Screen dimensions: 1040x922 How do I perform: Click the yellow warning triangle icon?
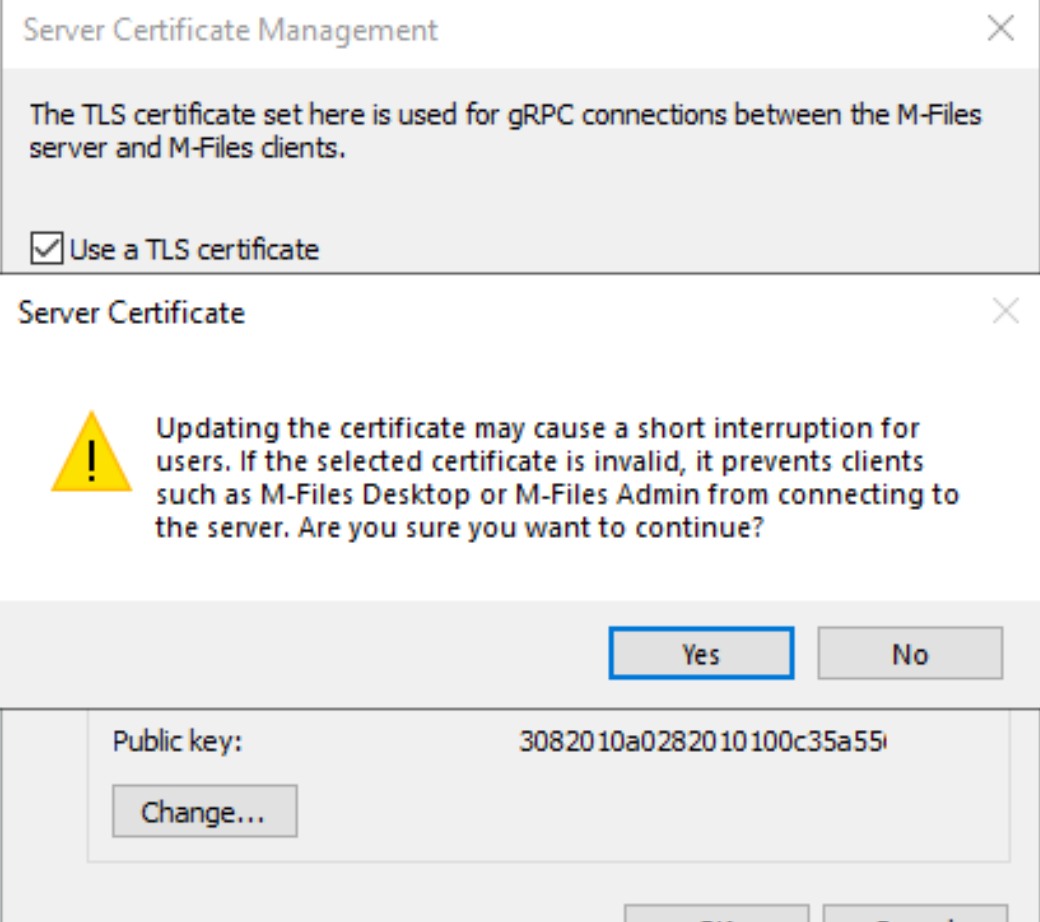click(x=92, y=452)
